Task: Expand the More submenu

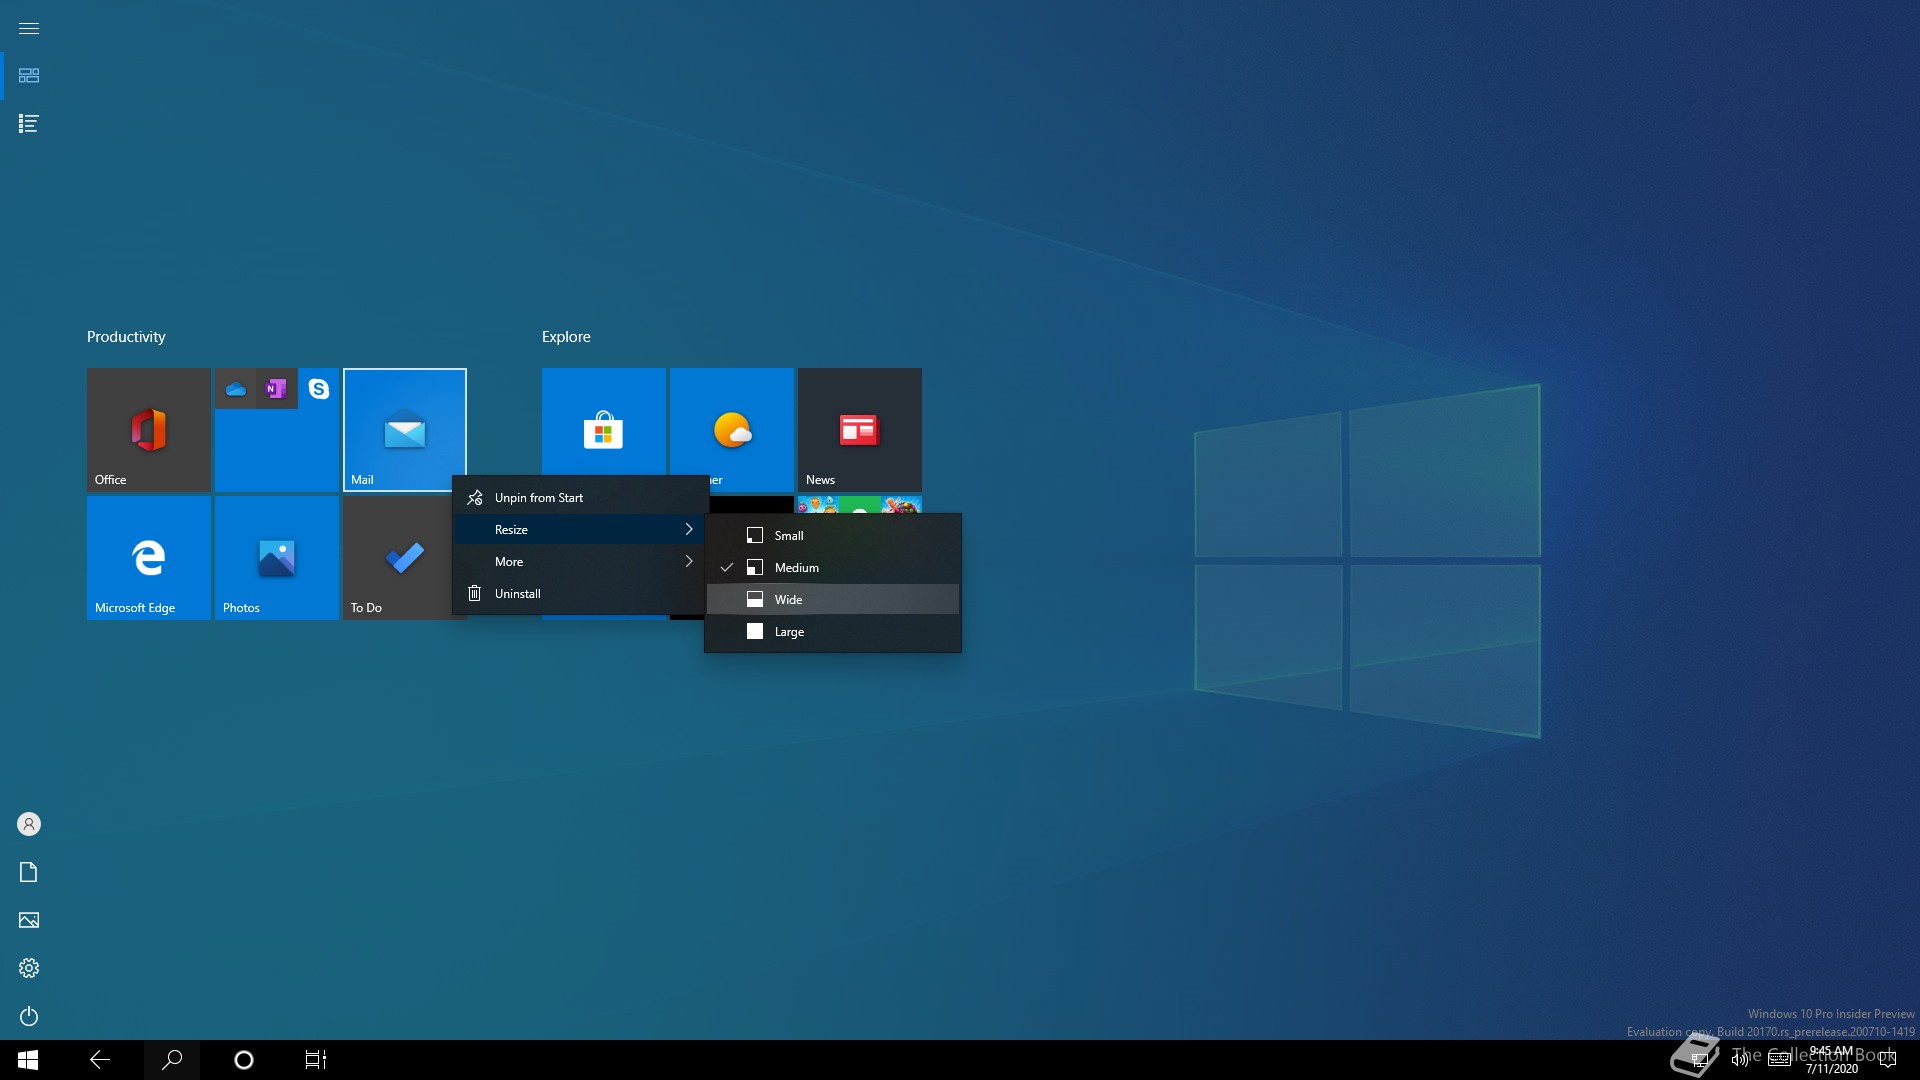Action: (581, 562)
